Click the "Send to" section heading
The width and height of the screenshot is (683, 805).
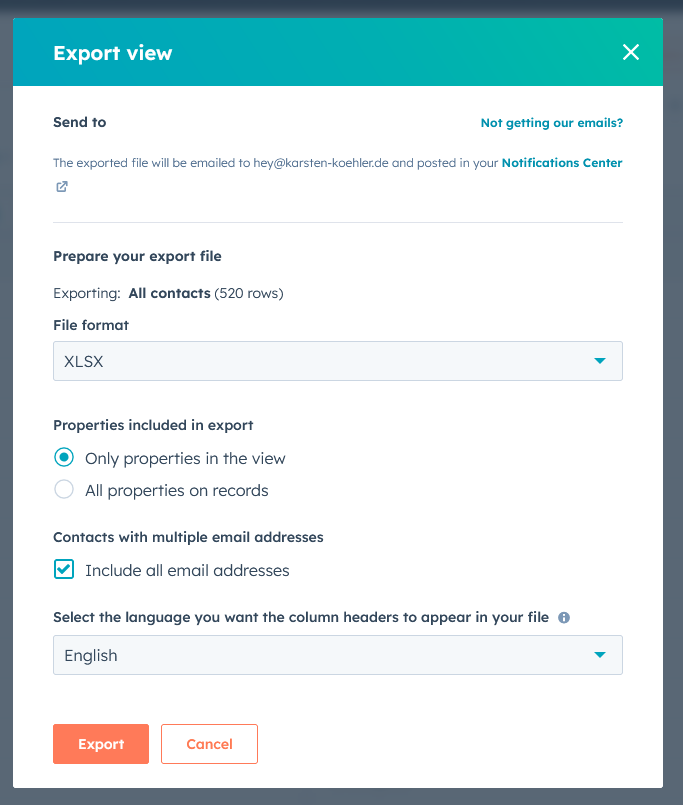[79, 122]
